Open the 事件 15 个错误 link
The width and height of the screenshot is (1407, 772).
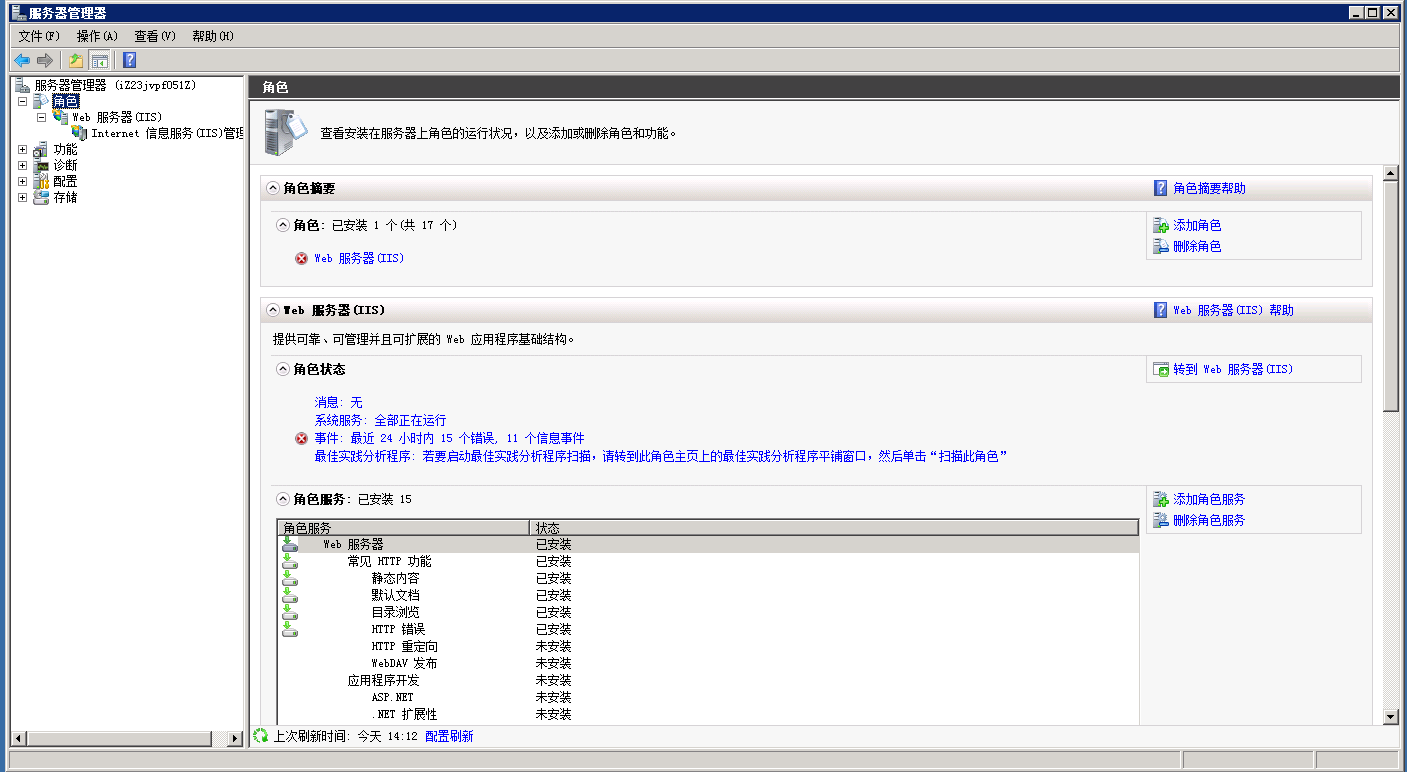tap(449, 438)
